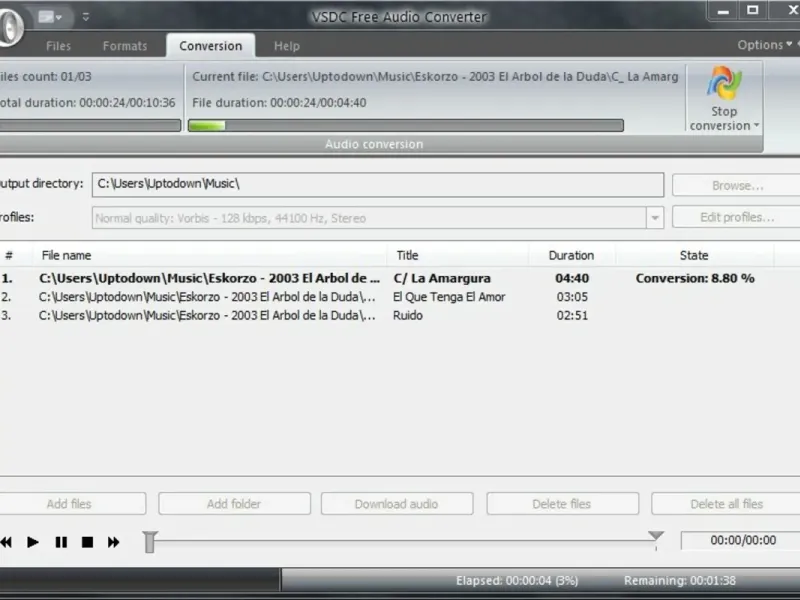
Task: Click the rewind playback icon
Action: [6, 542]
